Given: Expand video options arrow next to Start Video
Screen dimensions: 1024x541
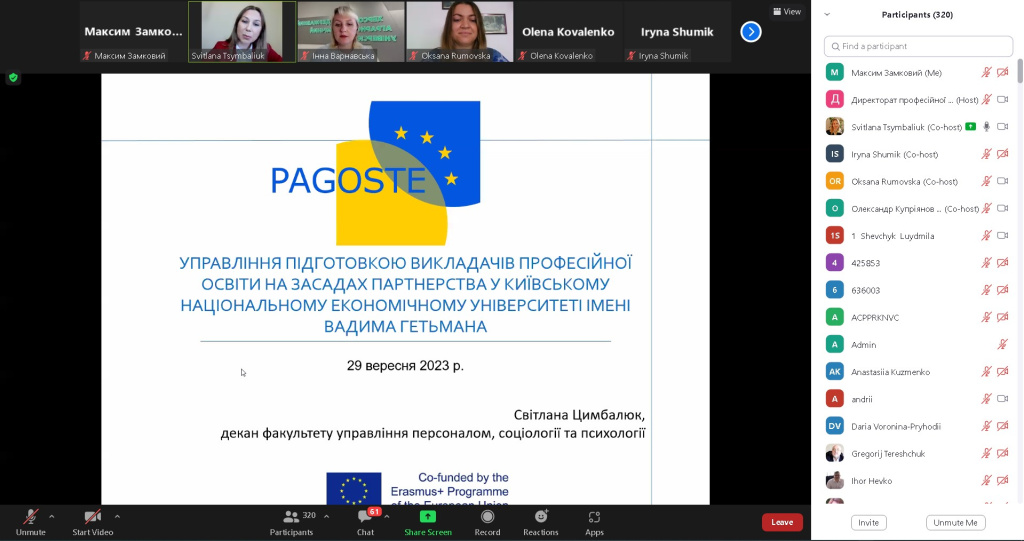Looking at the screenshot, I should click(x=117, y=516).
